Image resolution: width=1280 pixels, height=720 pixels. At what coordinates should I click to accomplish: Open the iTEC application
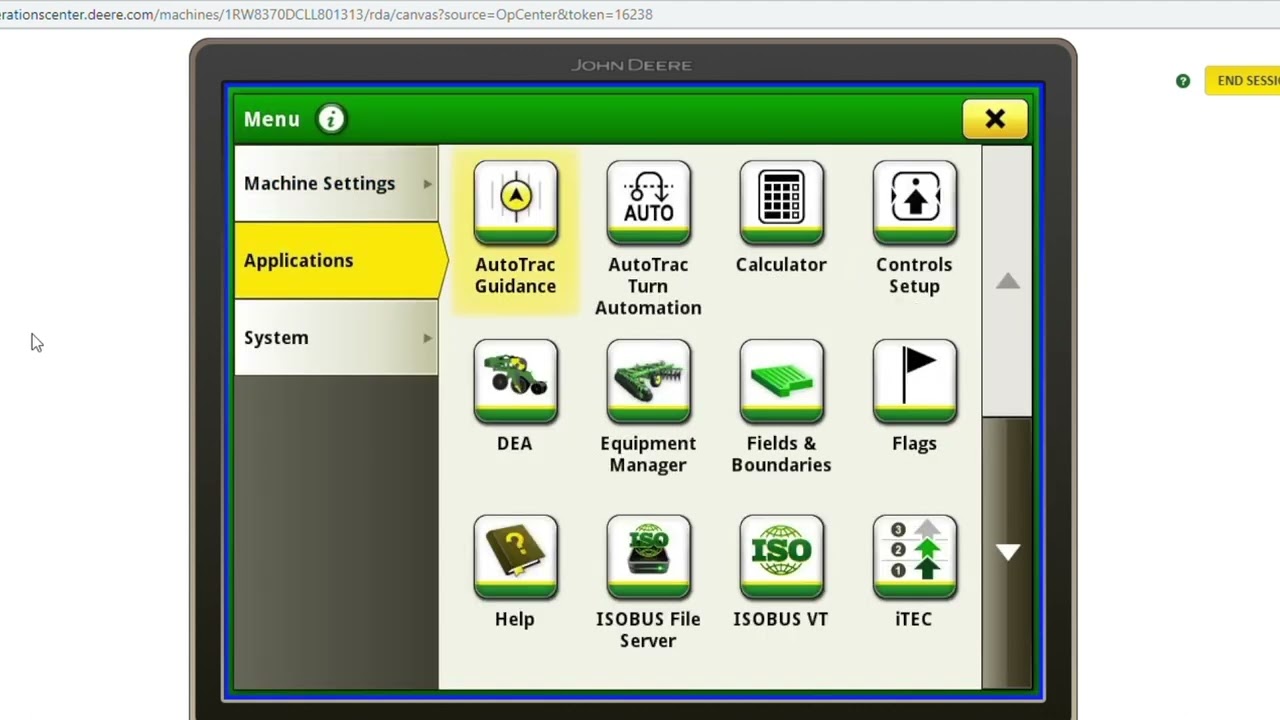(x=914, y=558)
